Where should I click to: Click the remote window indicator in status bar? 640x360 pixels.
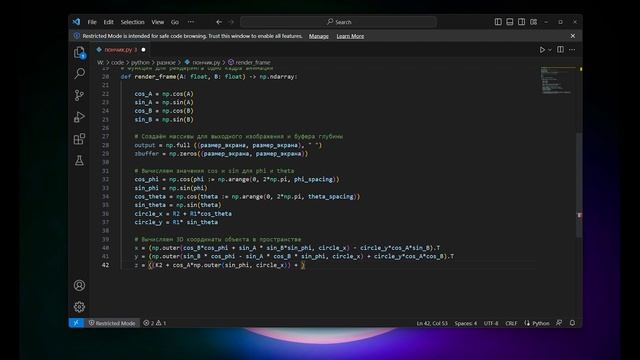76,323
